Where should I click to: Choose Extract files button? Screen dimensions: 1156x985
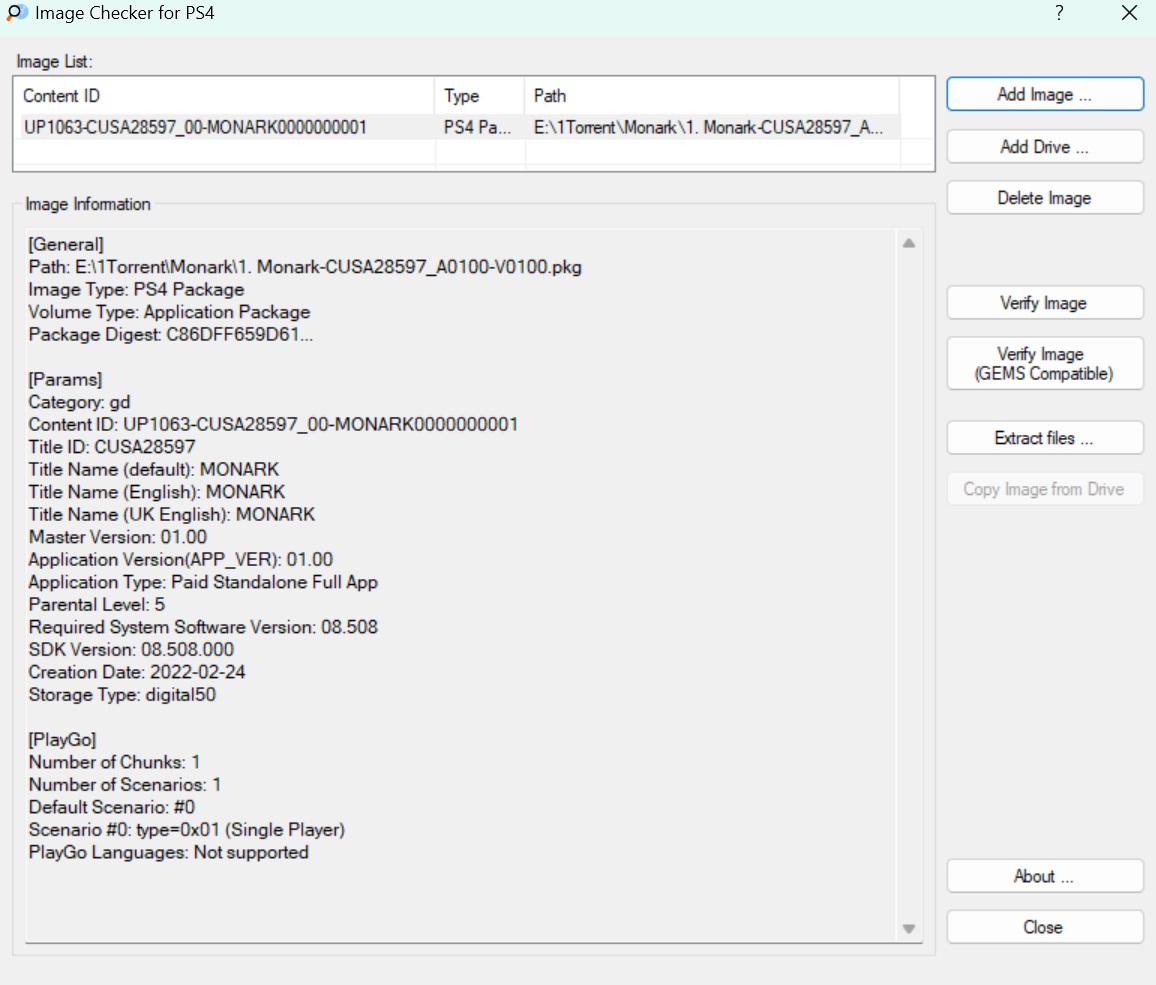point(1044,438)
